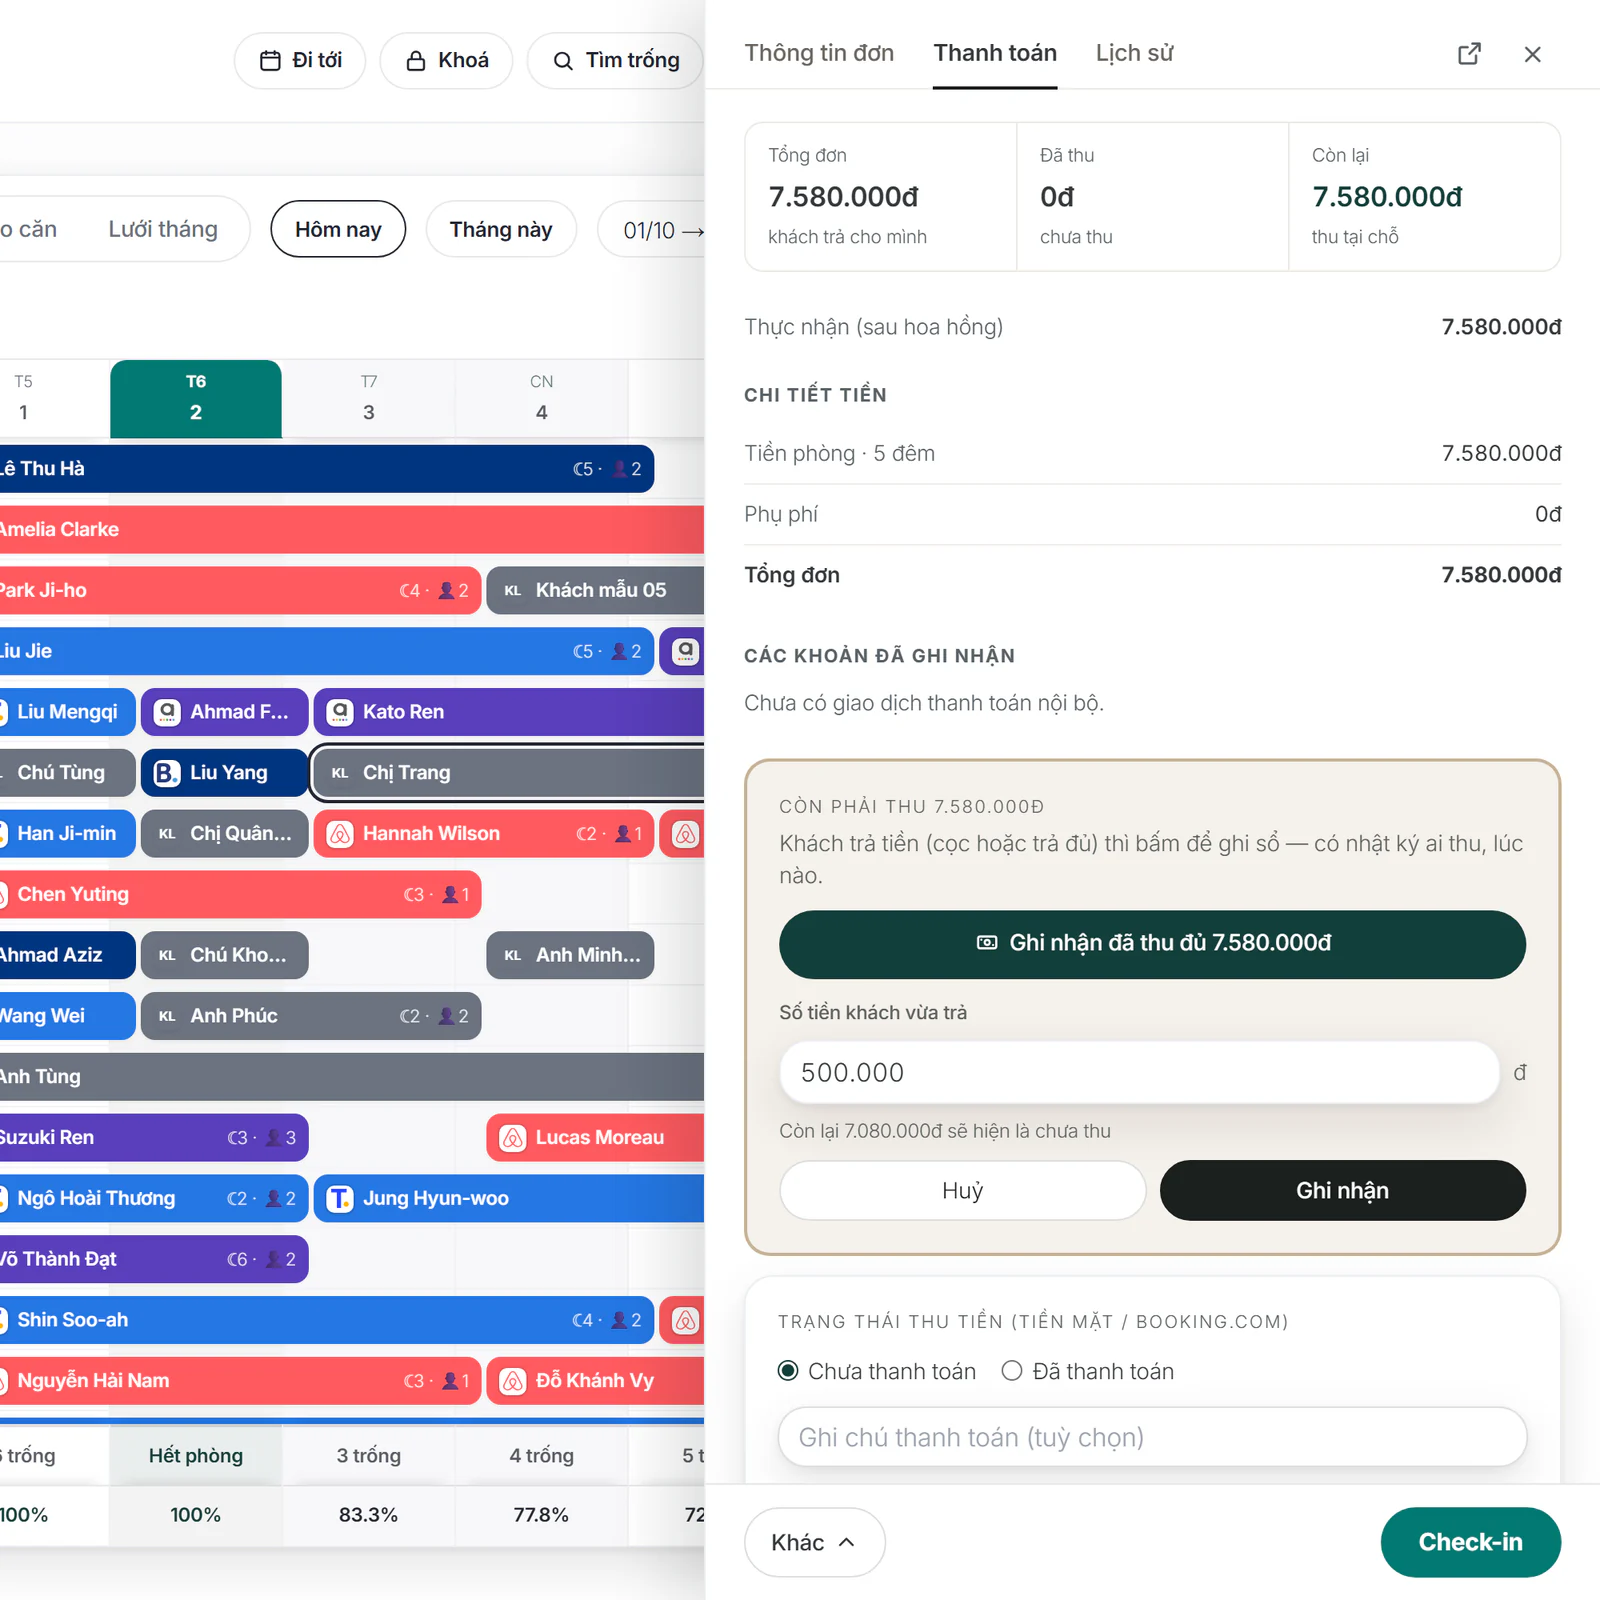
Task: Open the Lê Thu Hà booking bar
Action: (x=325, y=469)
